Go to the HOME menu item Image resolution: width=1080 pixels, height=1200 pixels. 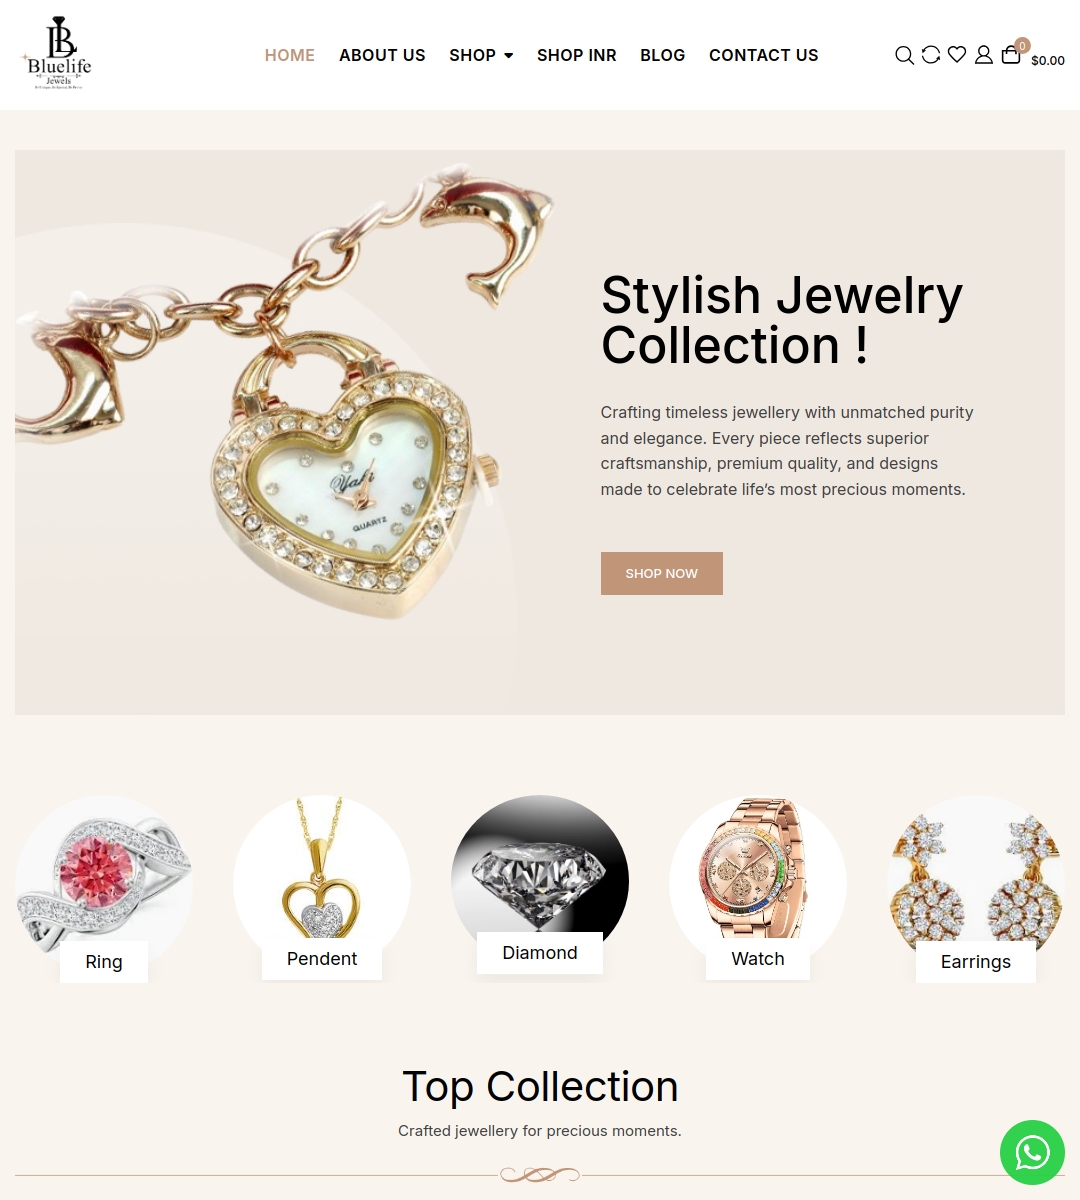coord(290,55)
